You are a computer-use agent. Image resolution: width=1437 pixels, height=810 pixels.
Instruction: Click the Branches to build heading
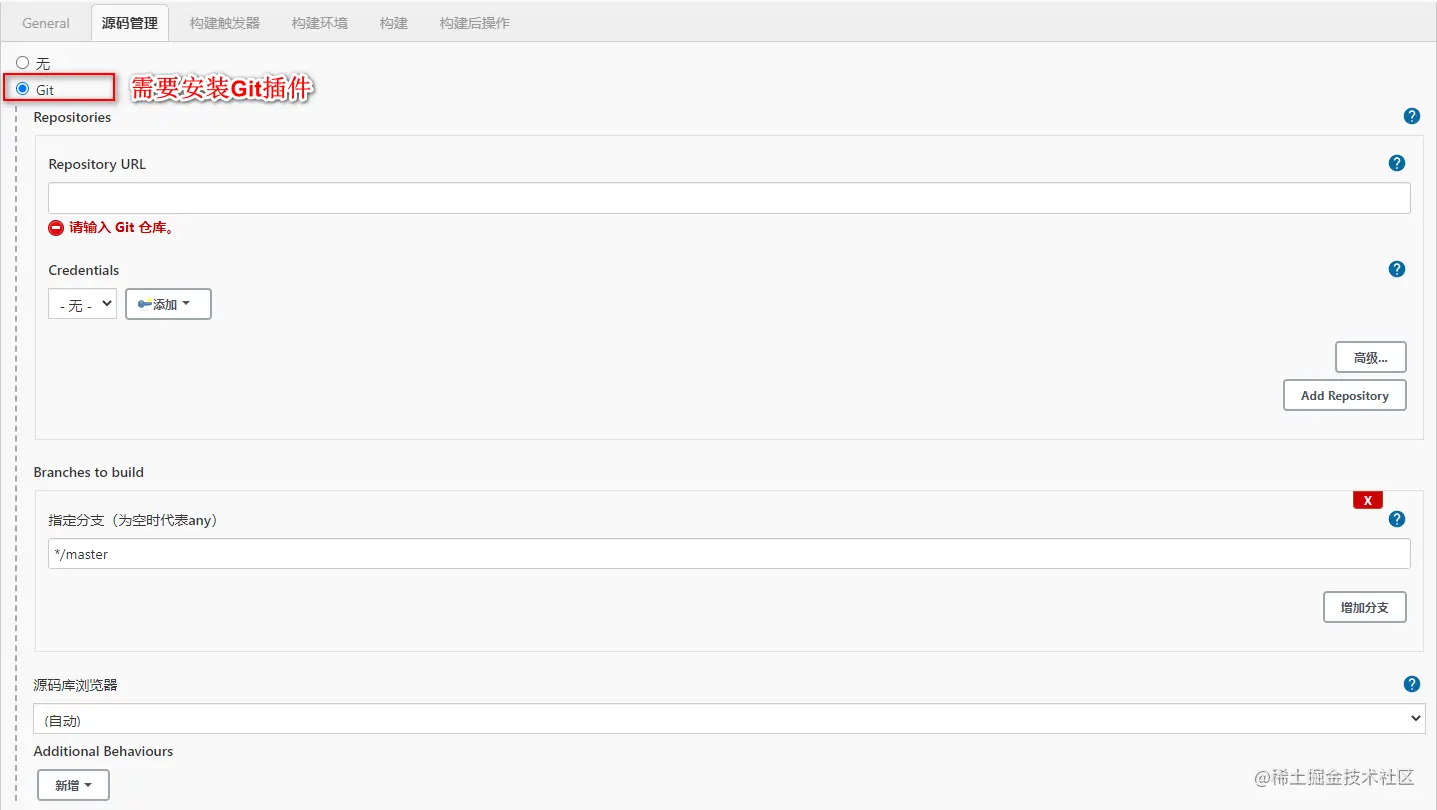[x=89, y=472]
